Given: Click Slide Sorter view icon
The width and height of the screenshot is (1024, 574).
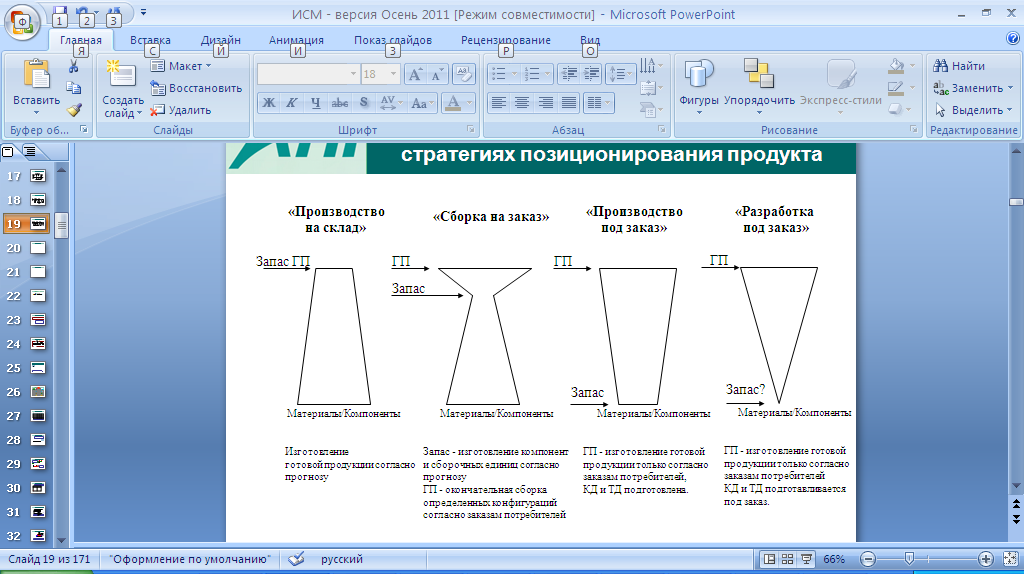Looking at the screenshot, I should pos(788,559).
